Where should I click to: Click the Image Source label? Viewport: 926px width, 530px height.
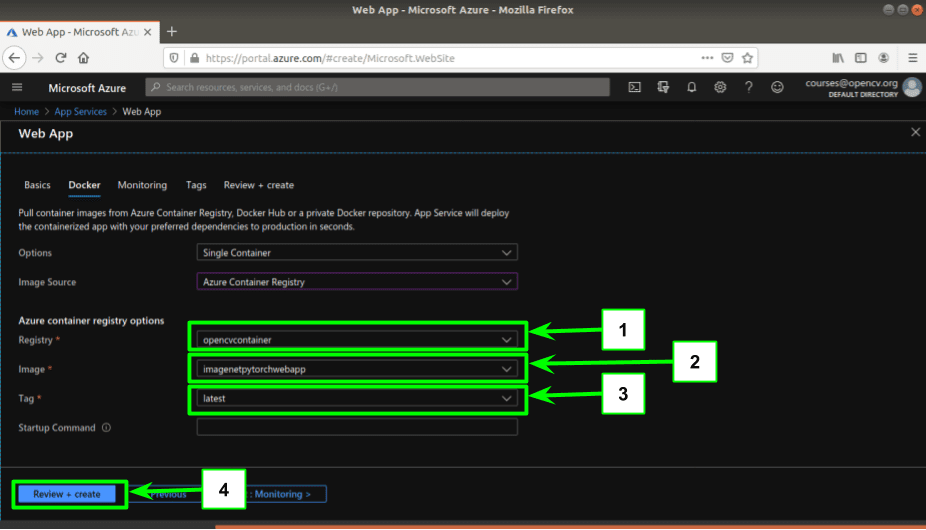point(47,282)
